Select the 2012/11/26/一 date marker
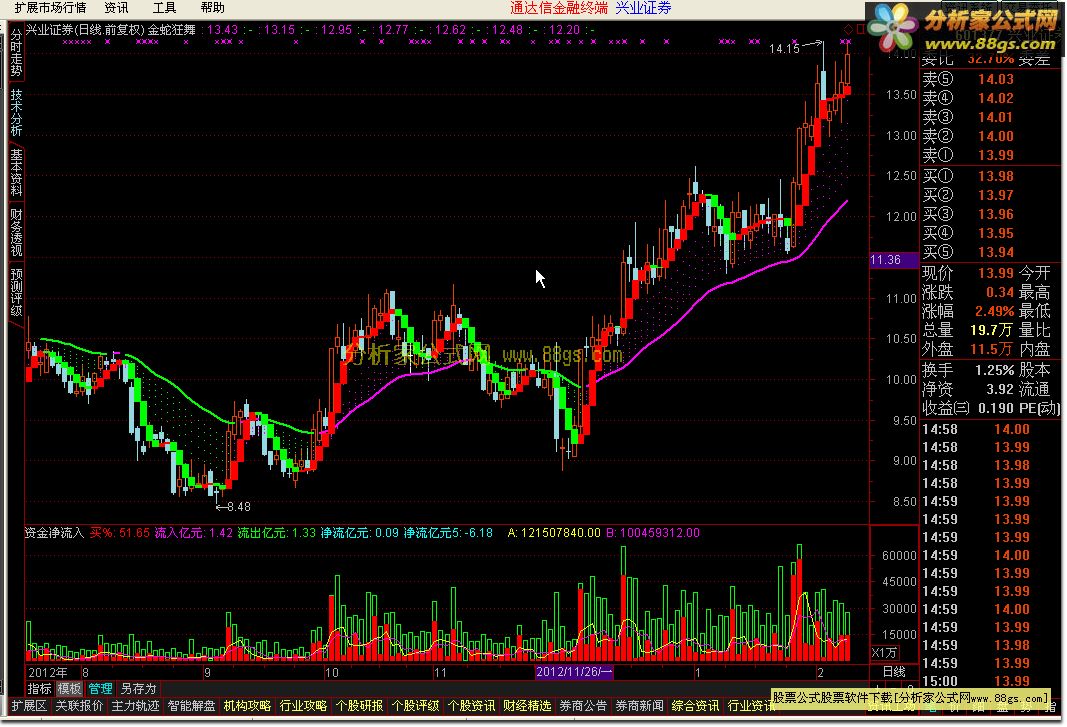The height and width of the screenshot is (727, 1067). (x=574, y=672)
